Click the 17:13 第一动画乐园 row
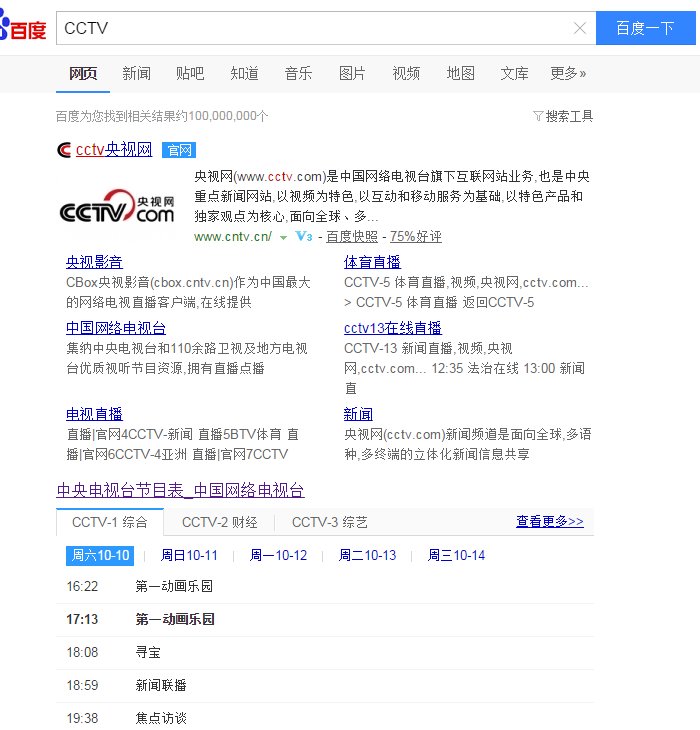 coord(325,620)
